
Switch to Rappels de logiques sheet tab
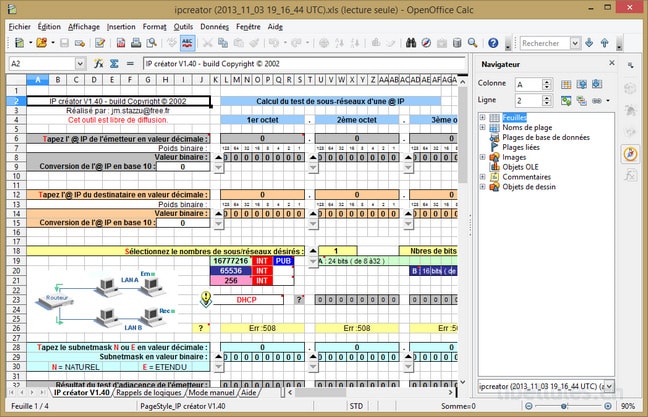tap(149, 393)
